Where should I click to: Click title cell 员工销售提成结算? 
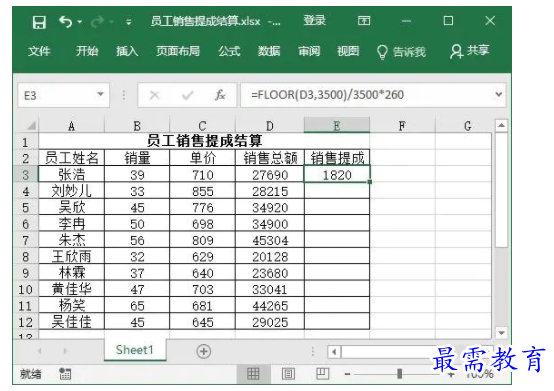[204, 141]
